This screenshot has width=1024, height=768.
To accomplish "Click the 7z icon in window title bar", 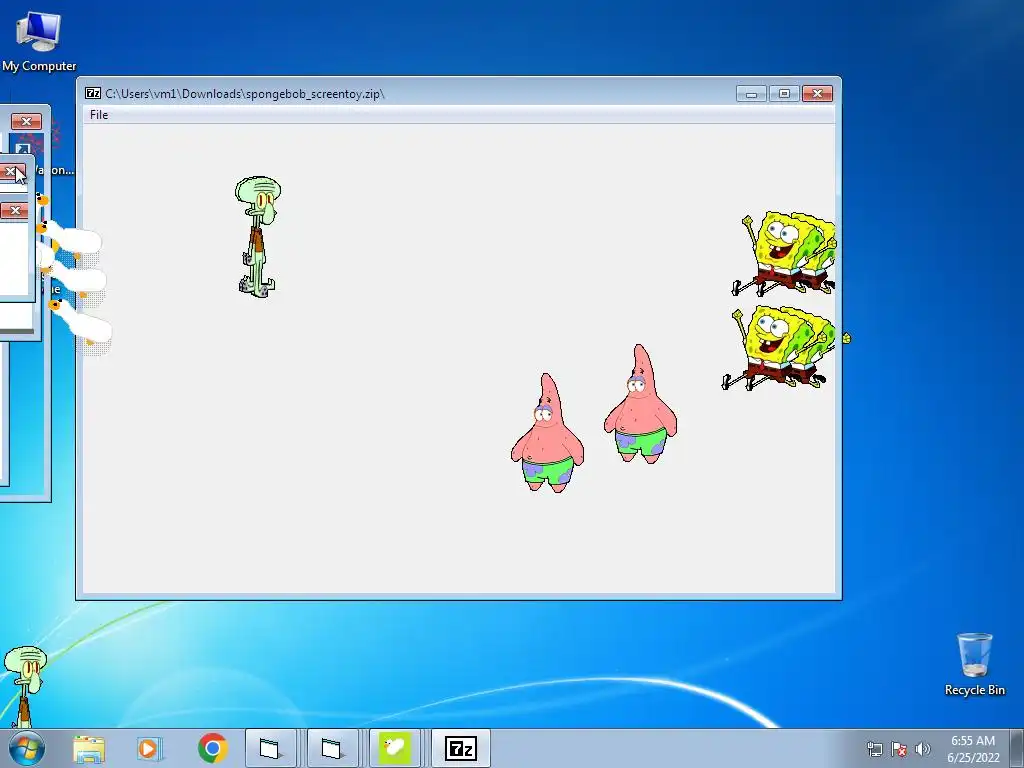I will 93,93.
